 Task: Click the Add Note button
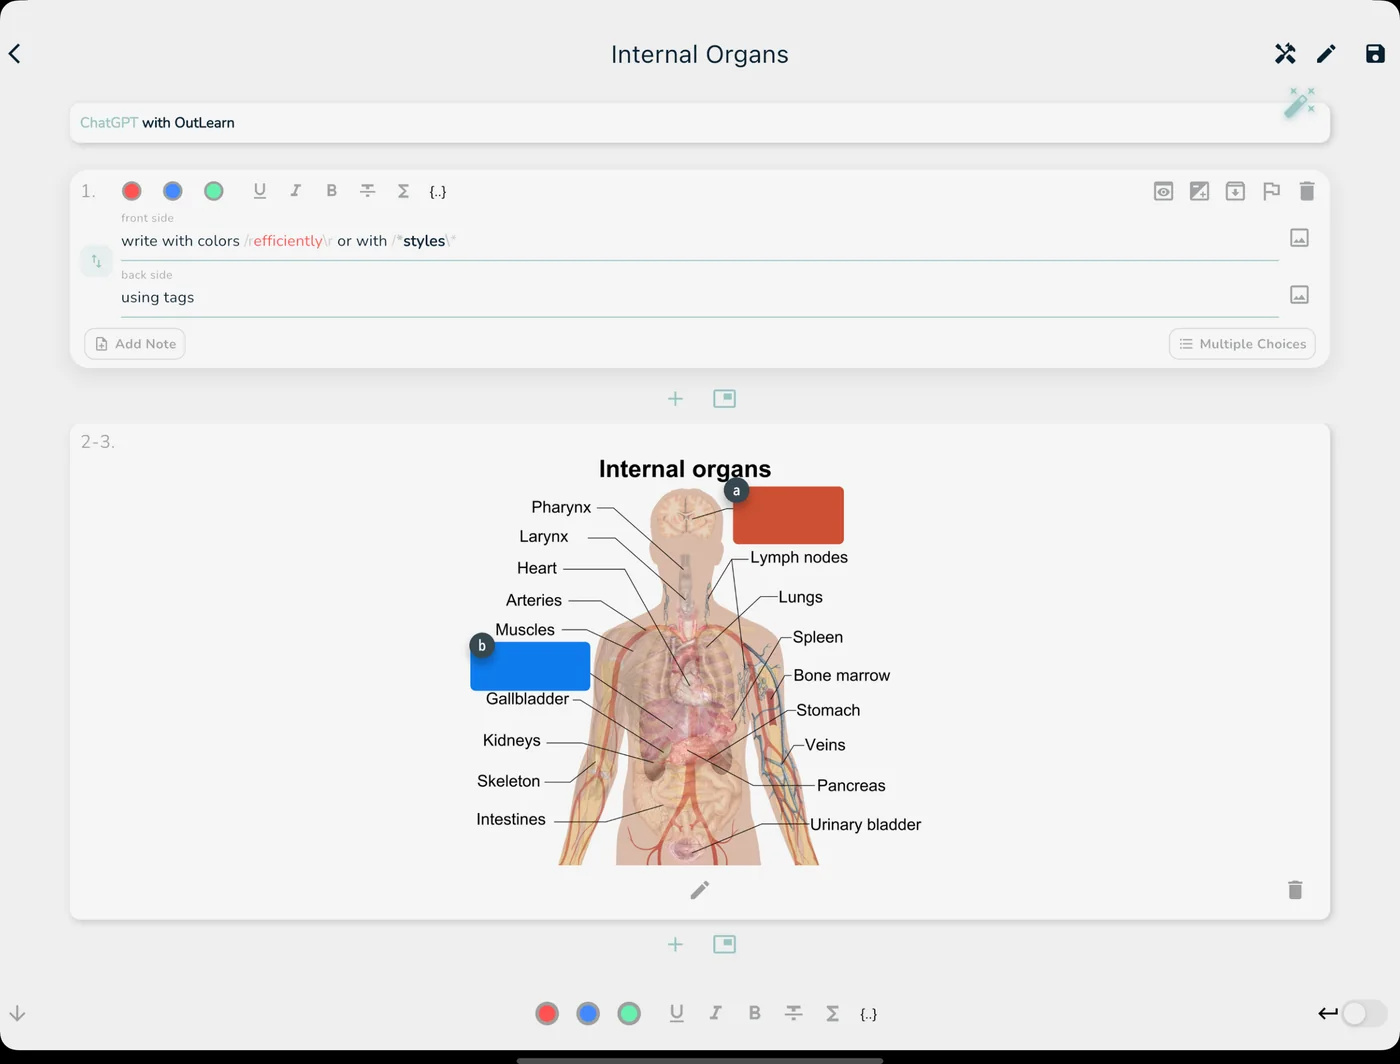(x=135, y=344)
